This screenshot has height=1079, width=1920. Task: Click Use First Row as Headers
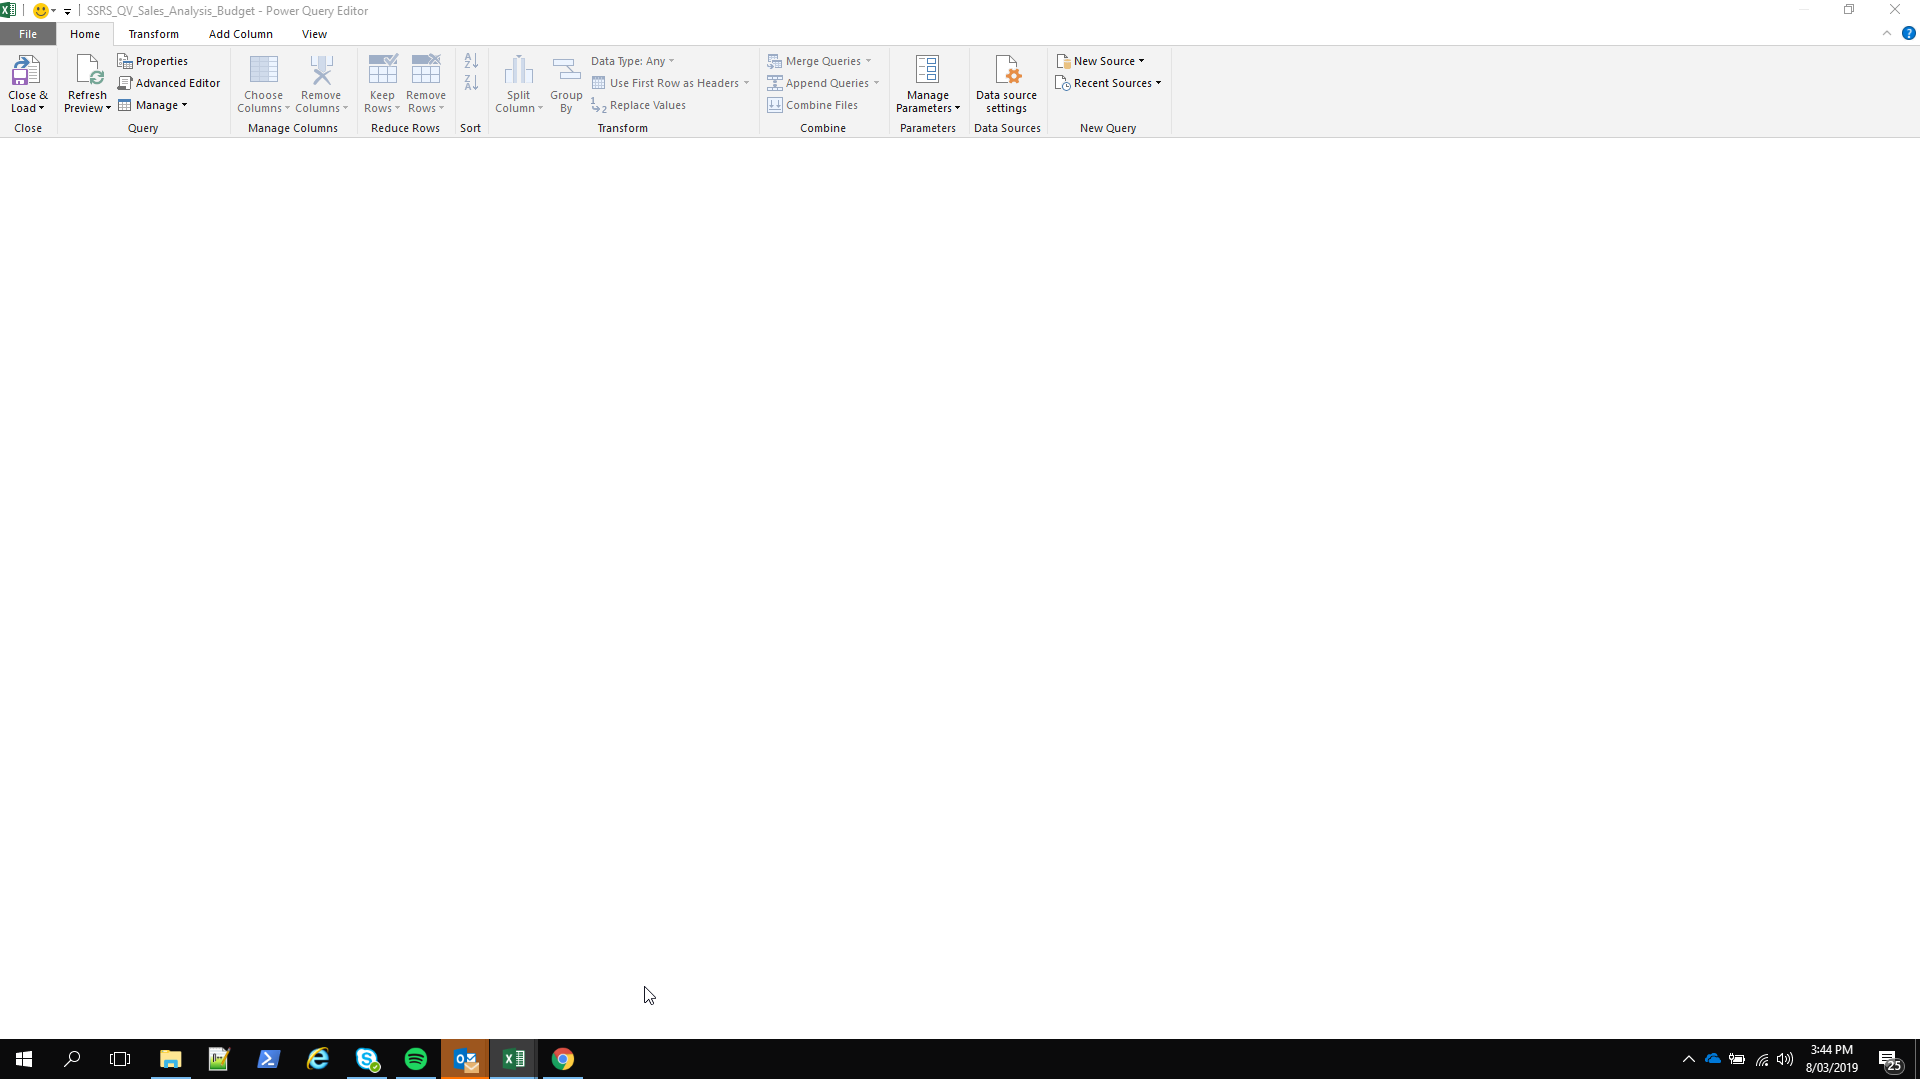(x=670, y=82)
